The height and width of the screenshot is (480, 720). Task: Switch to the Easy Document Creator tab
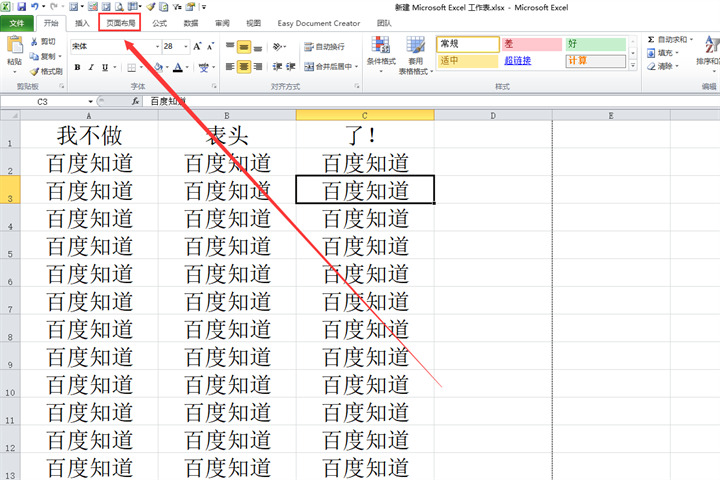pos(319,23)
